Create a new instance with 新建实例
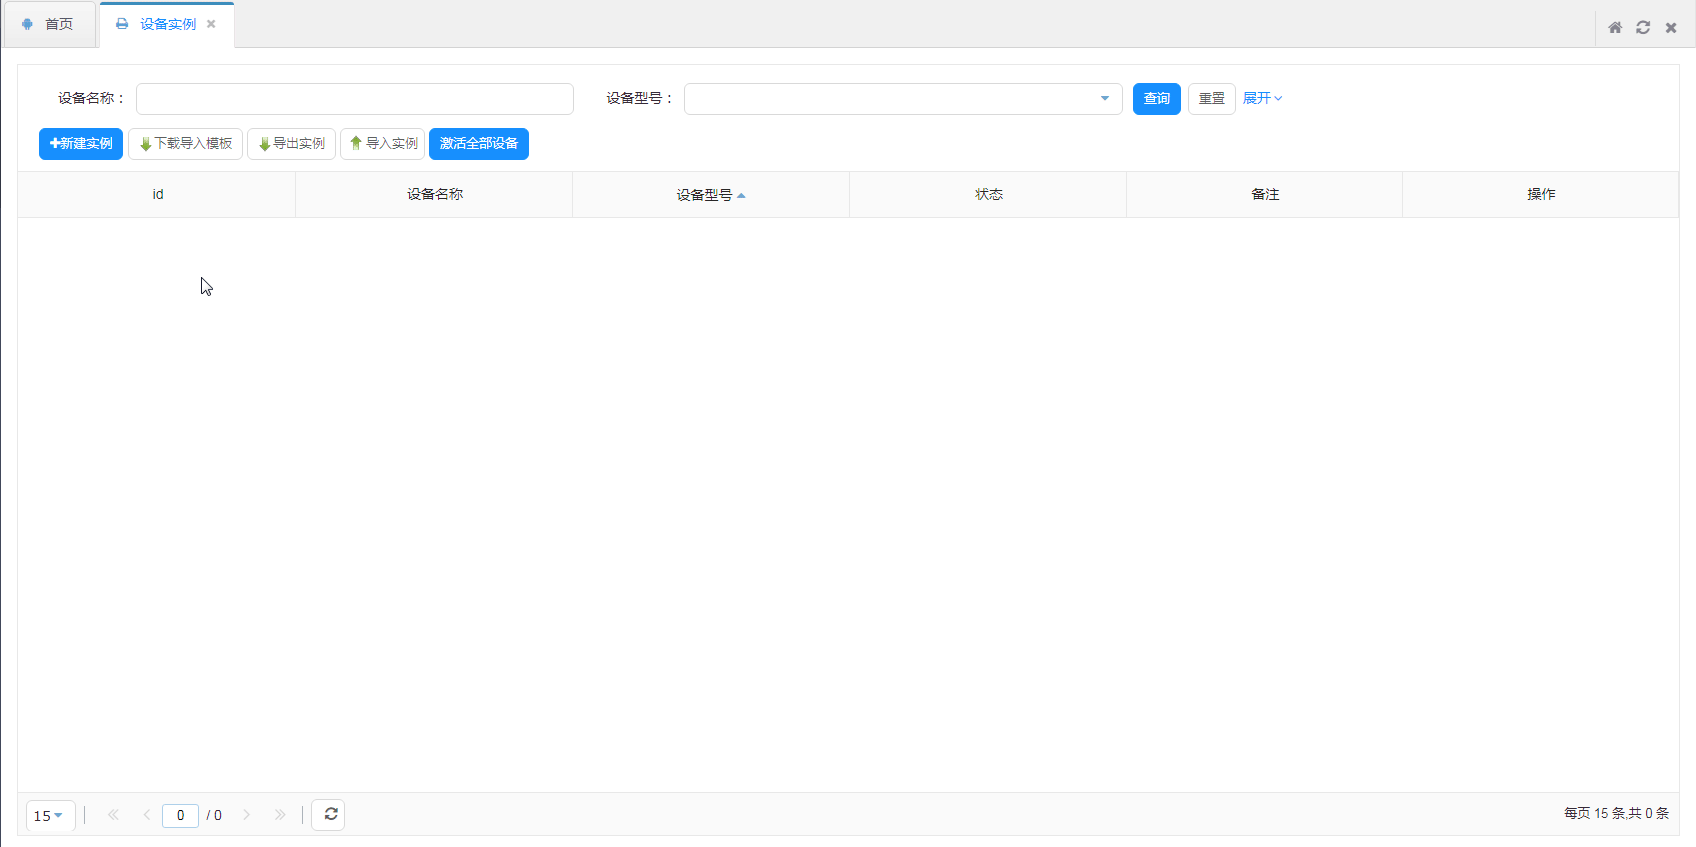 click(x=81, y=144)
